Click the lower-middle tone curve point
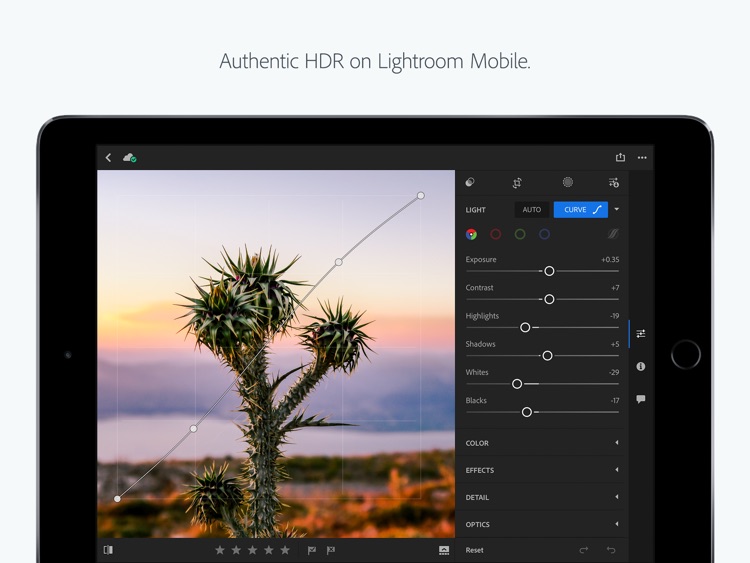The height and width of the screenshot is (563, 750). [x=193, y=429]
